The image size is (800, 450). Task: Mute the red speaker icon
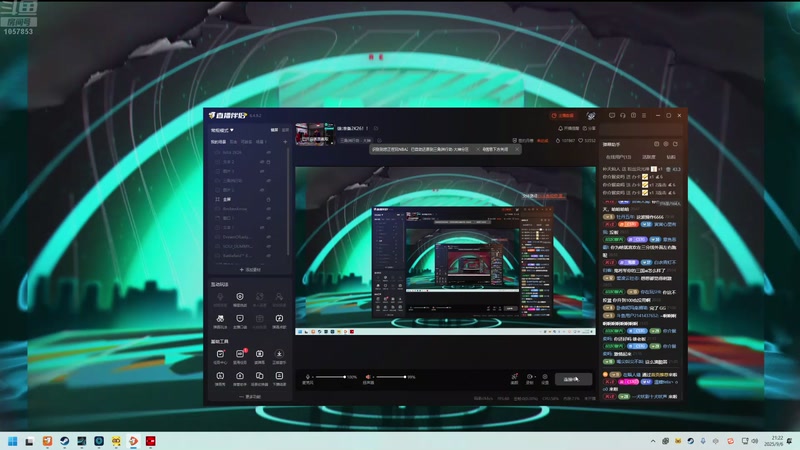tap(368, 377)
